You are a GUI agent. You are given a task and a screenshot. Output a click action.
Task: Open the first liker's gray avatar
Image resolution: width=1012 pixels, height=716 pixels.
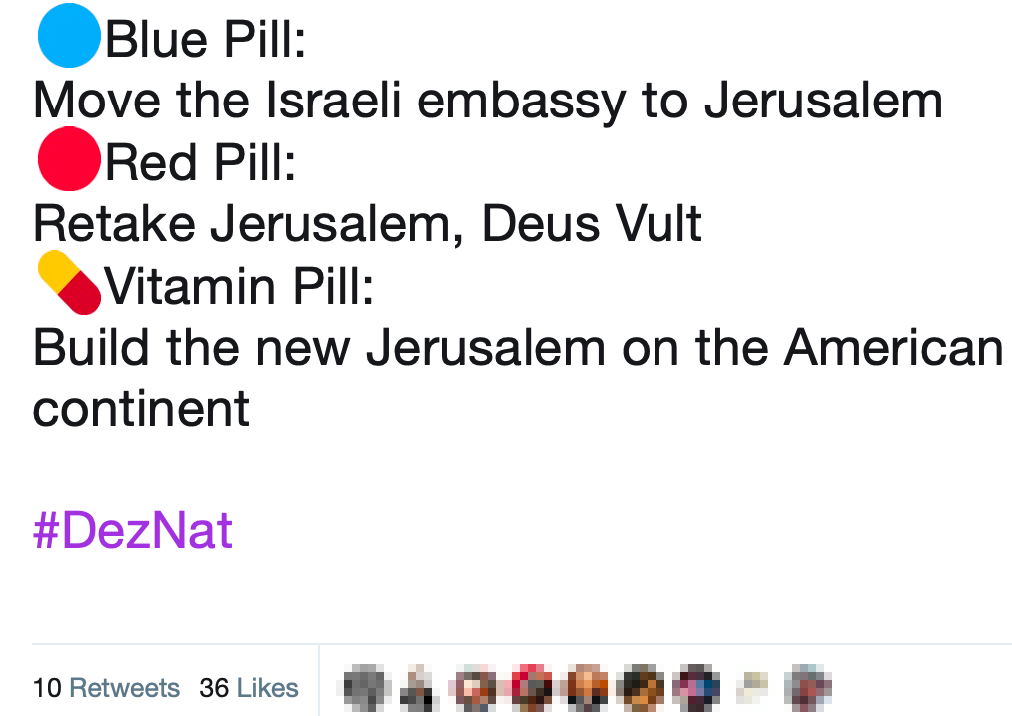coord(367,688)
